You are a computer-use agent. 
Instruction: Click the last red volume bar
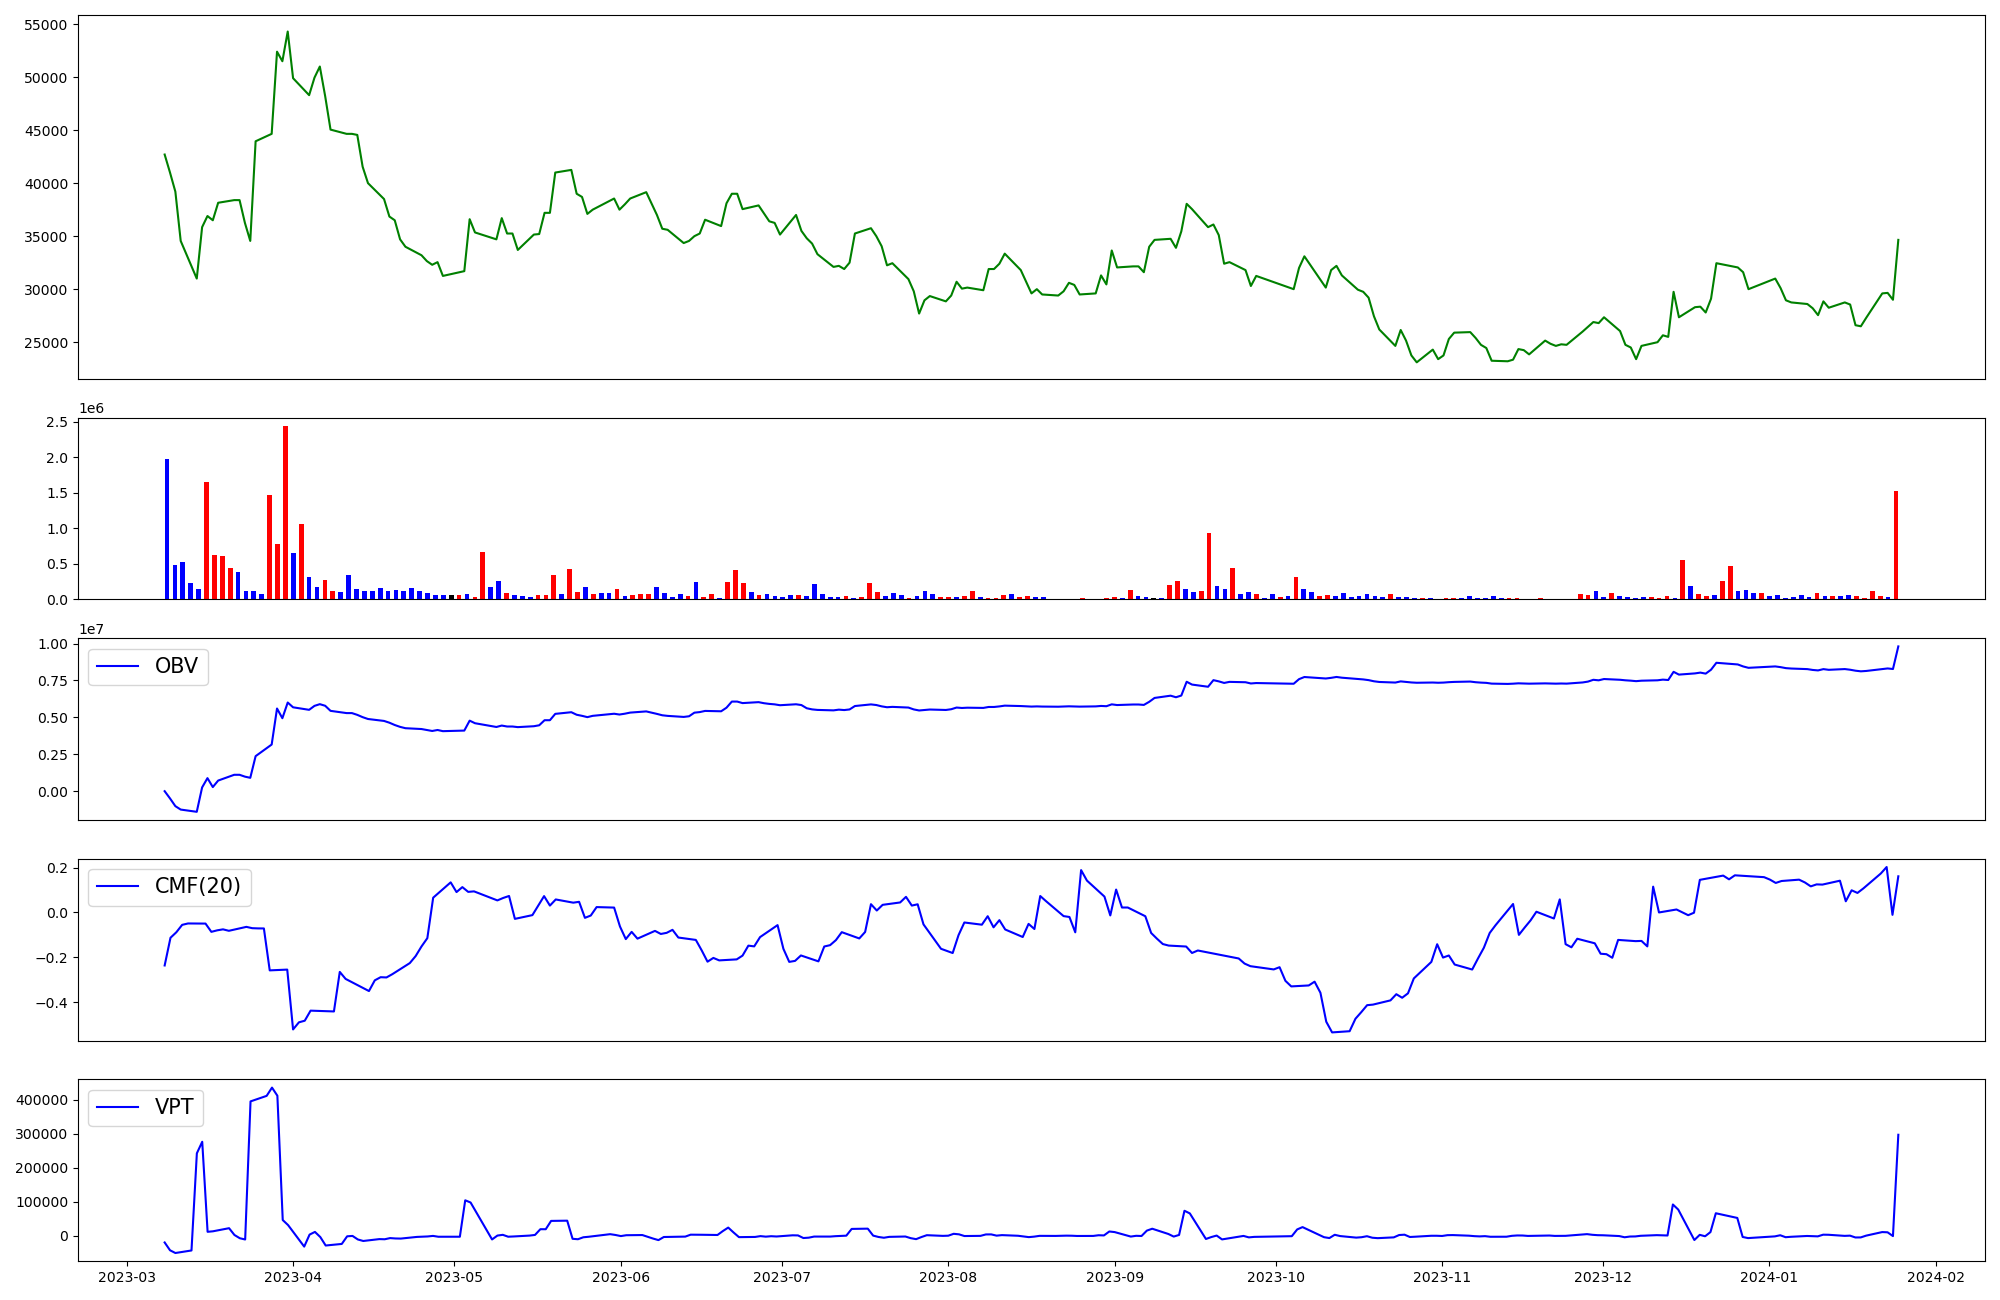[1895, 545]
